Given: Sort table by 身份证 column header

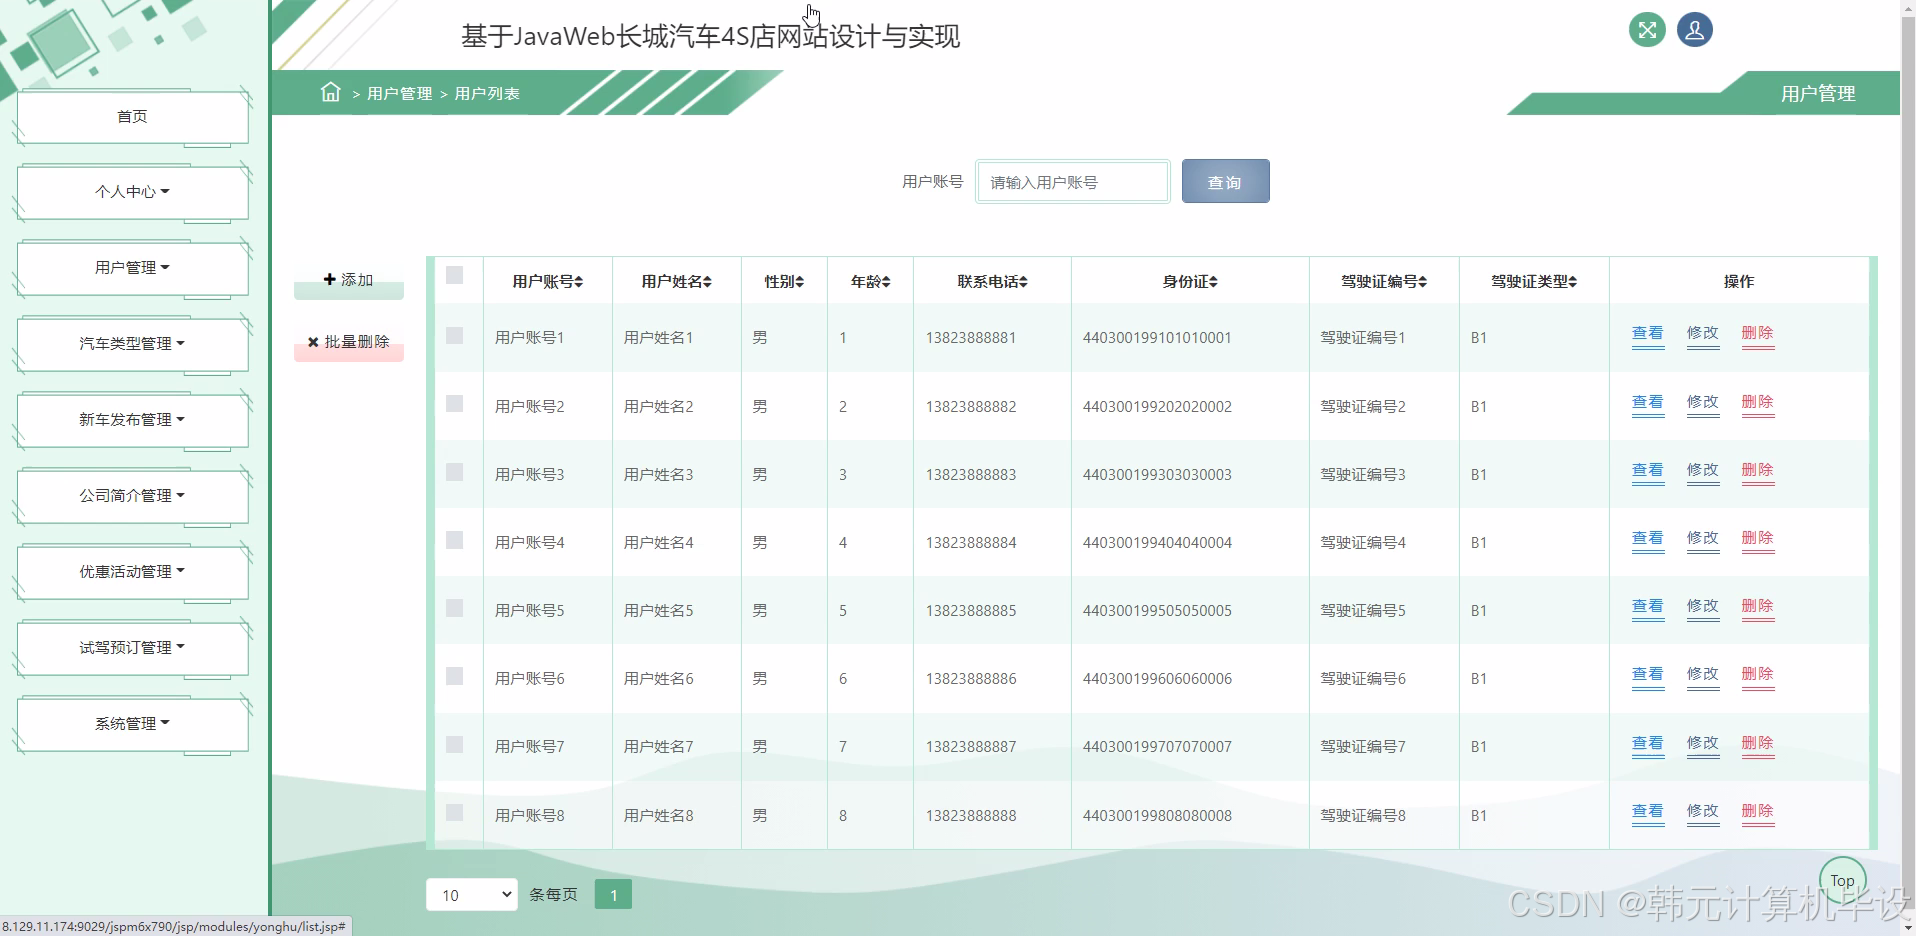Looking at the screenshot, I should coord(1190,282).
